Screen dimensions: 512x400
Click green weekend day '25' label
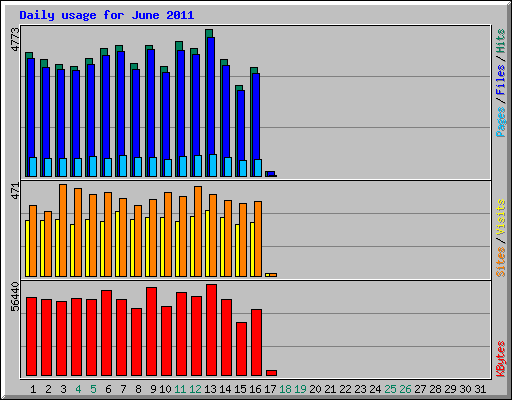coord(390,389)
